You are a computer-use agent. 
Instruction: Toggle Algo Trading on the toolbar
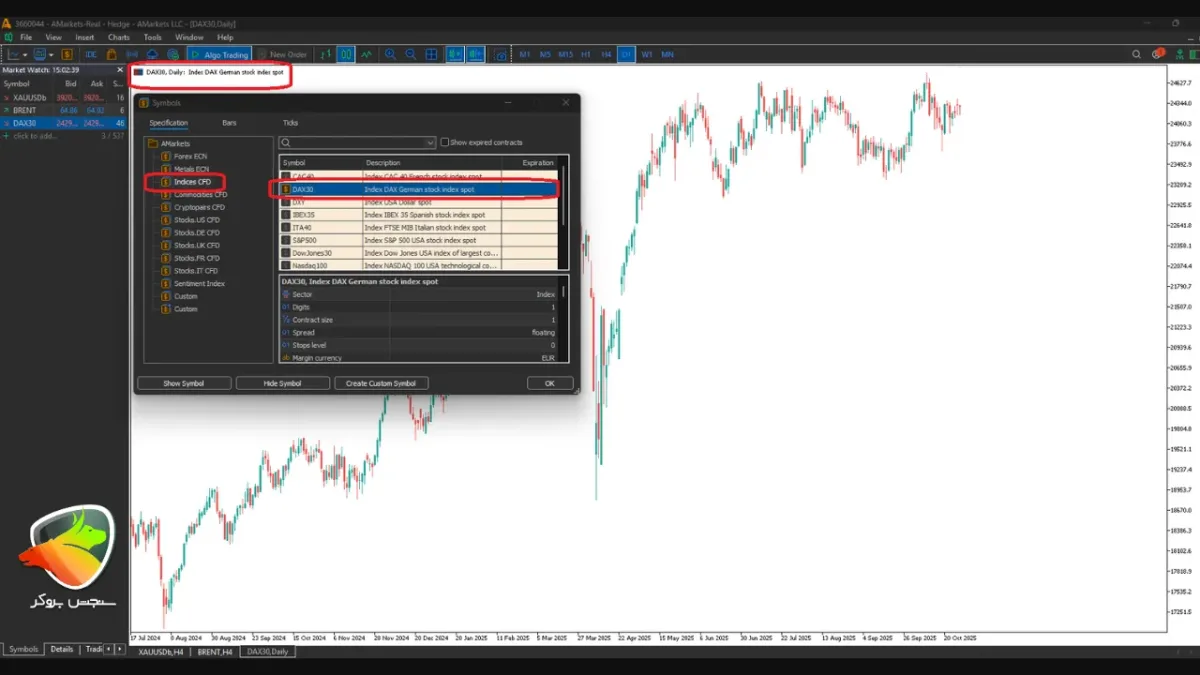[219, 54]
